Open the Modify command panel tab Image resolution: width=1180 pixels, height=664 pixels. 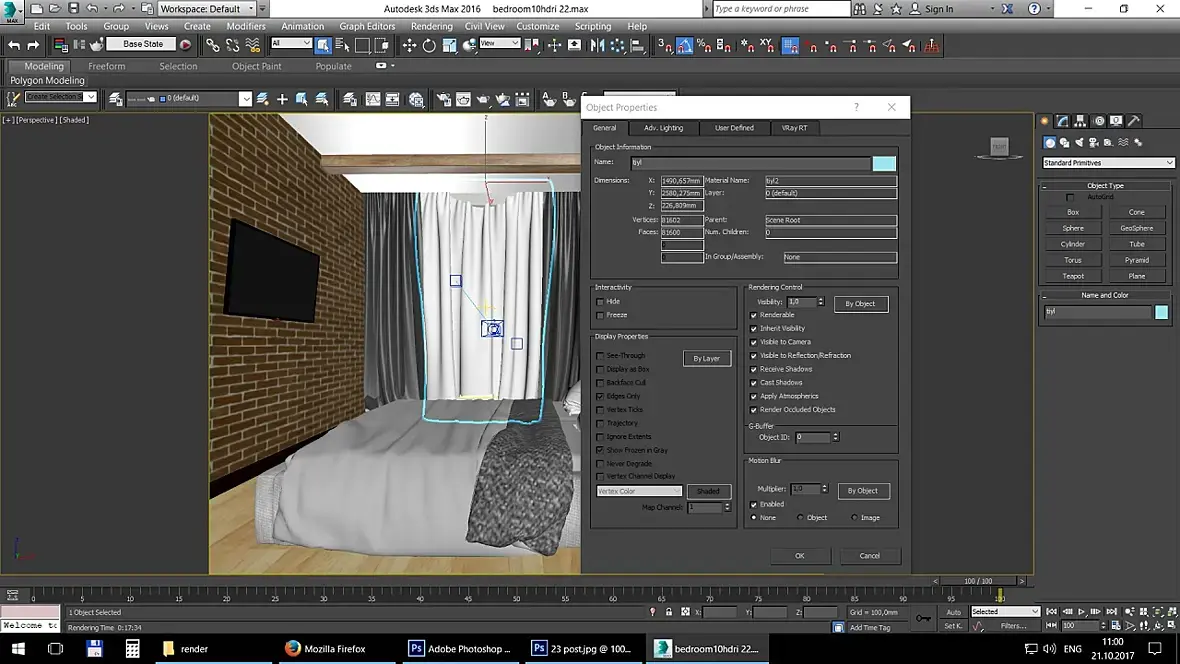[1063, 121]
